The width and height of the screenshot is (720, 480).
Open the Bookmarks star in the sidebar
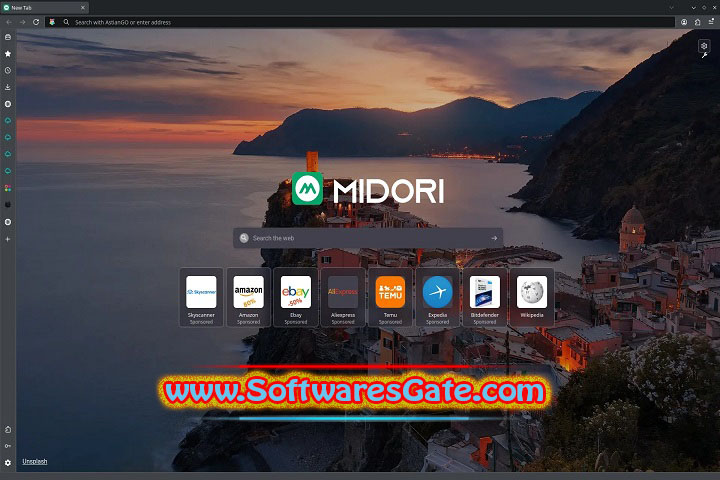click(x=8, y=54)
